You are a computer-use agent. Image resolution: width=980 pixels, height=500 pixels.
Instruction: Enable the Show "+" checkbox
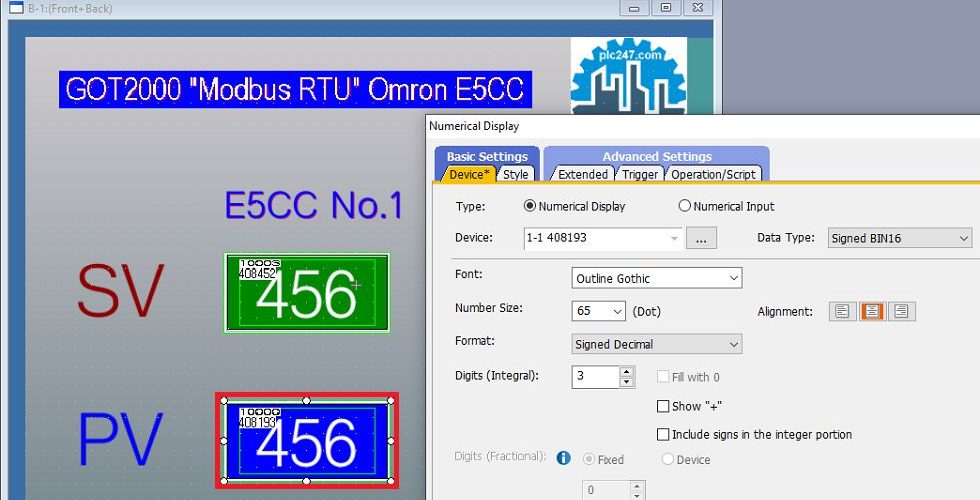[x=663, y=406]
